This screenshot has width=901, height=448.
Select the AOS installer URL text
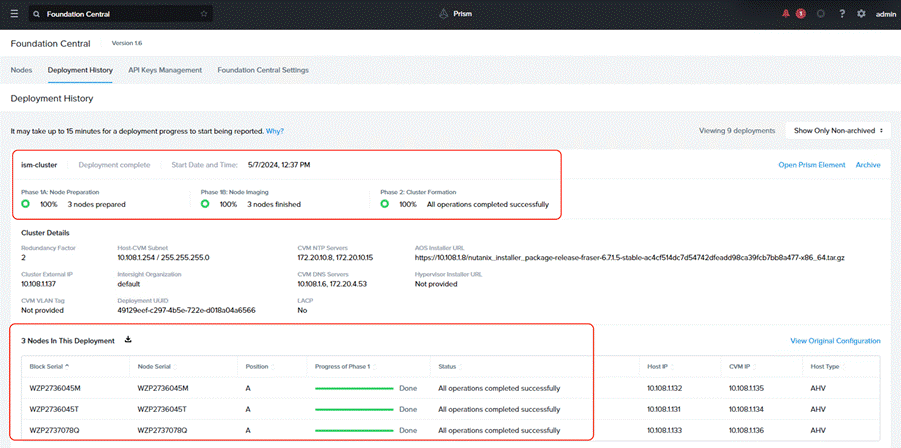pyautogui.click(x=629, y=257)
